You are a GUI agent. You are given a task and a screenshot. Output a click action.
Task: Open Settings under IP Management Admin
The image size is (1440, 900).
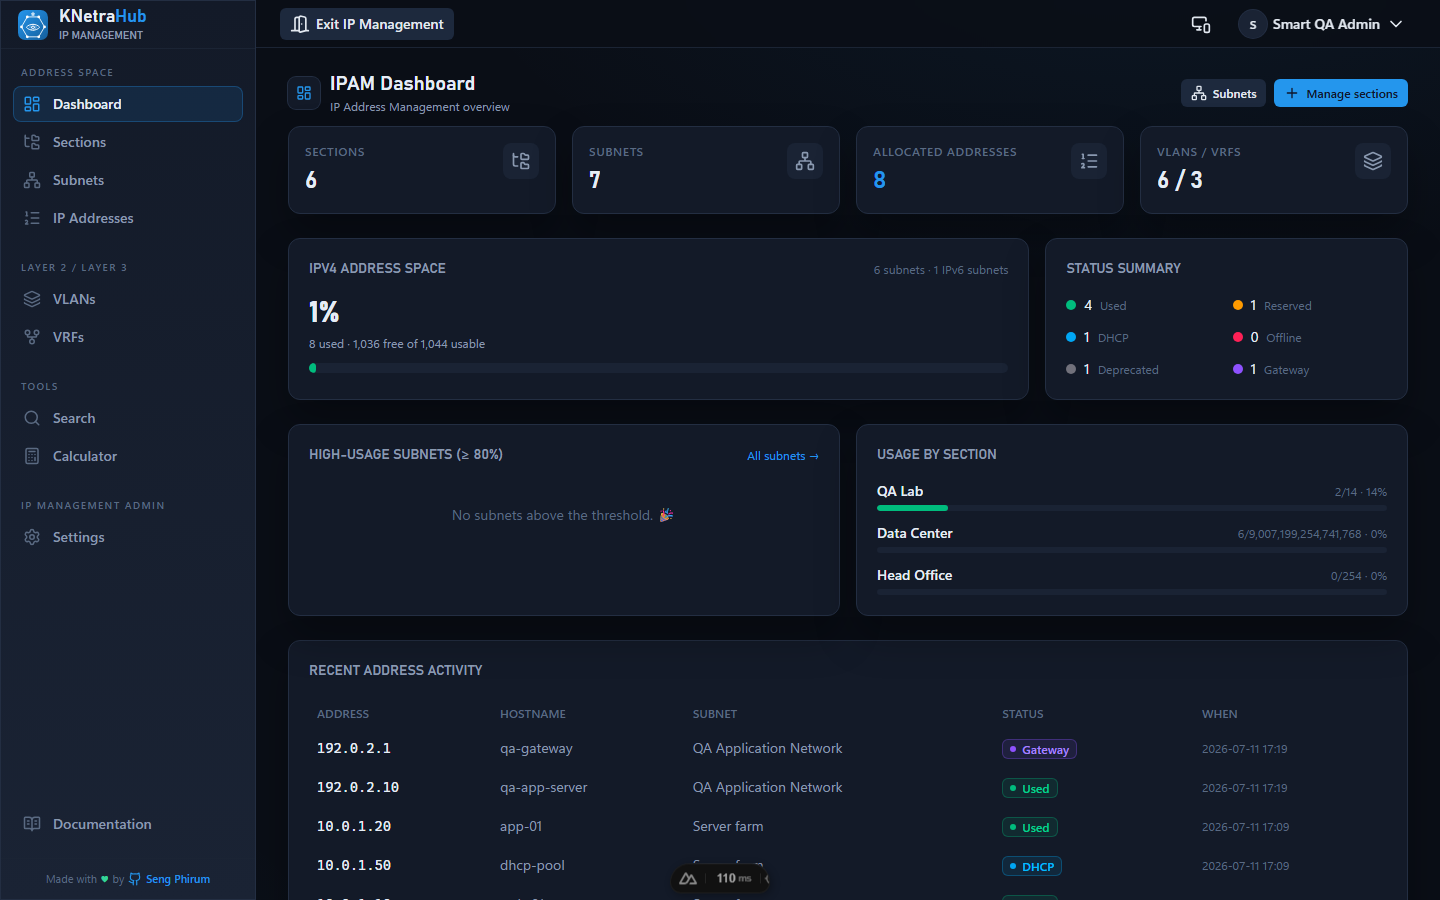128,537
